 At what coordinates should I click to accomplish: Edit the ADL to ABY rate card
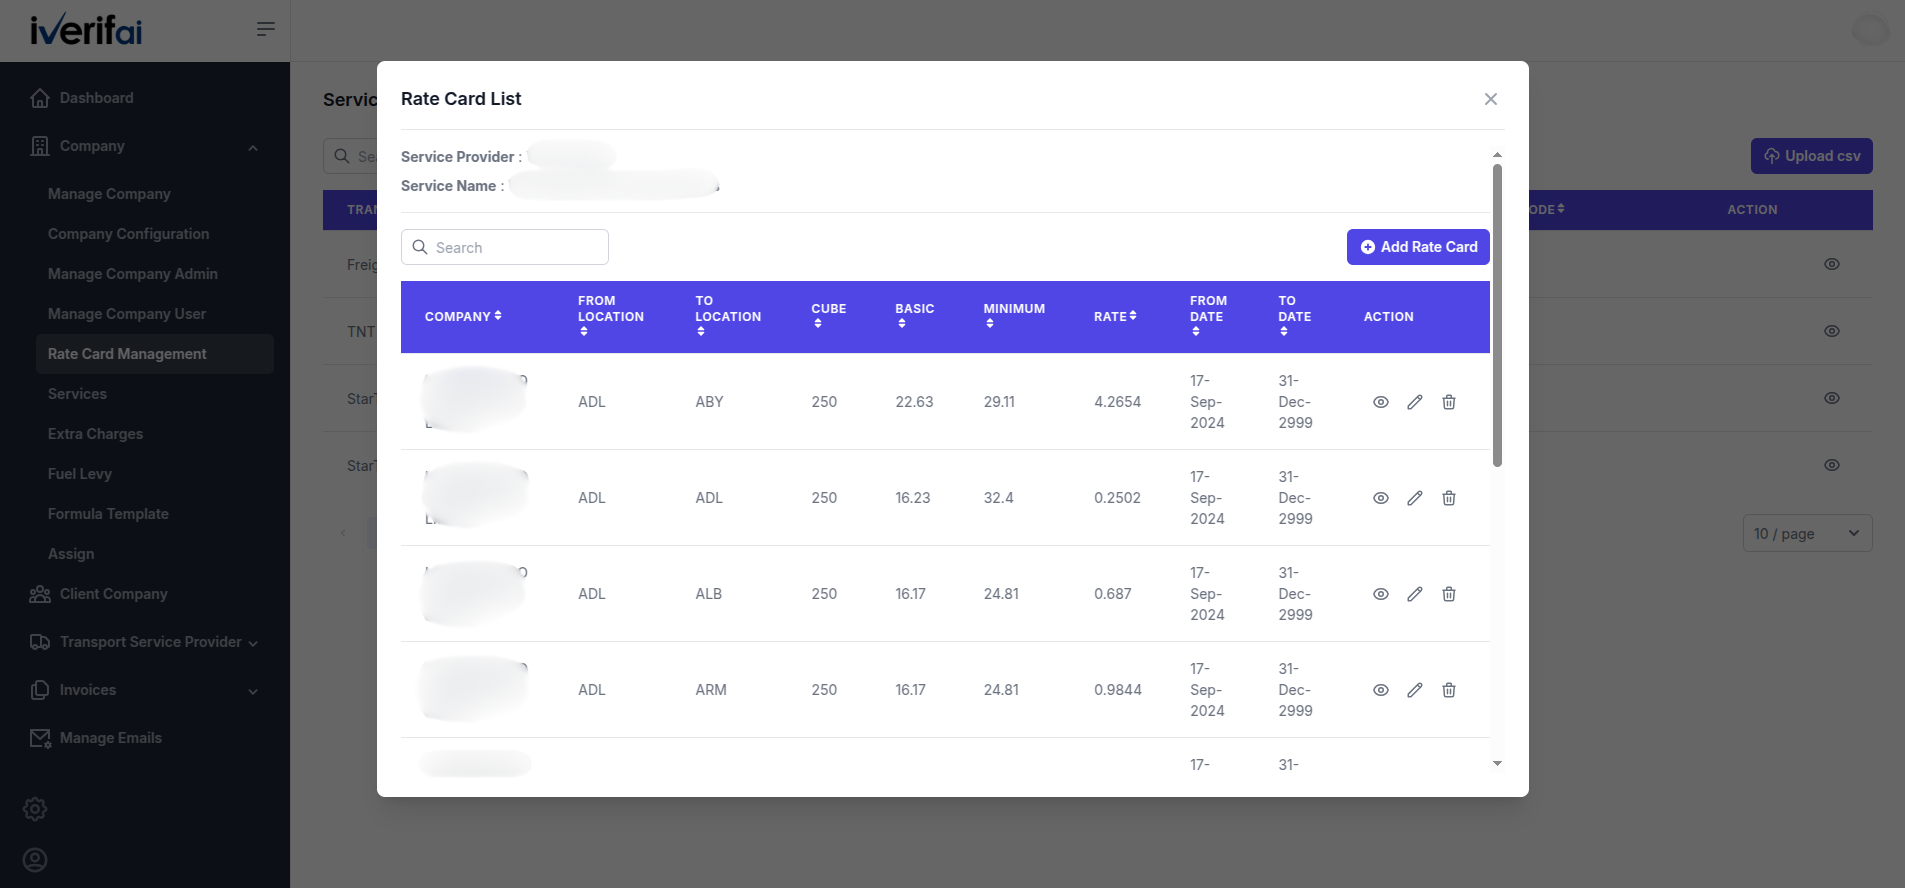(x=1414, y=402)
